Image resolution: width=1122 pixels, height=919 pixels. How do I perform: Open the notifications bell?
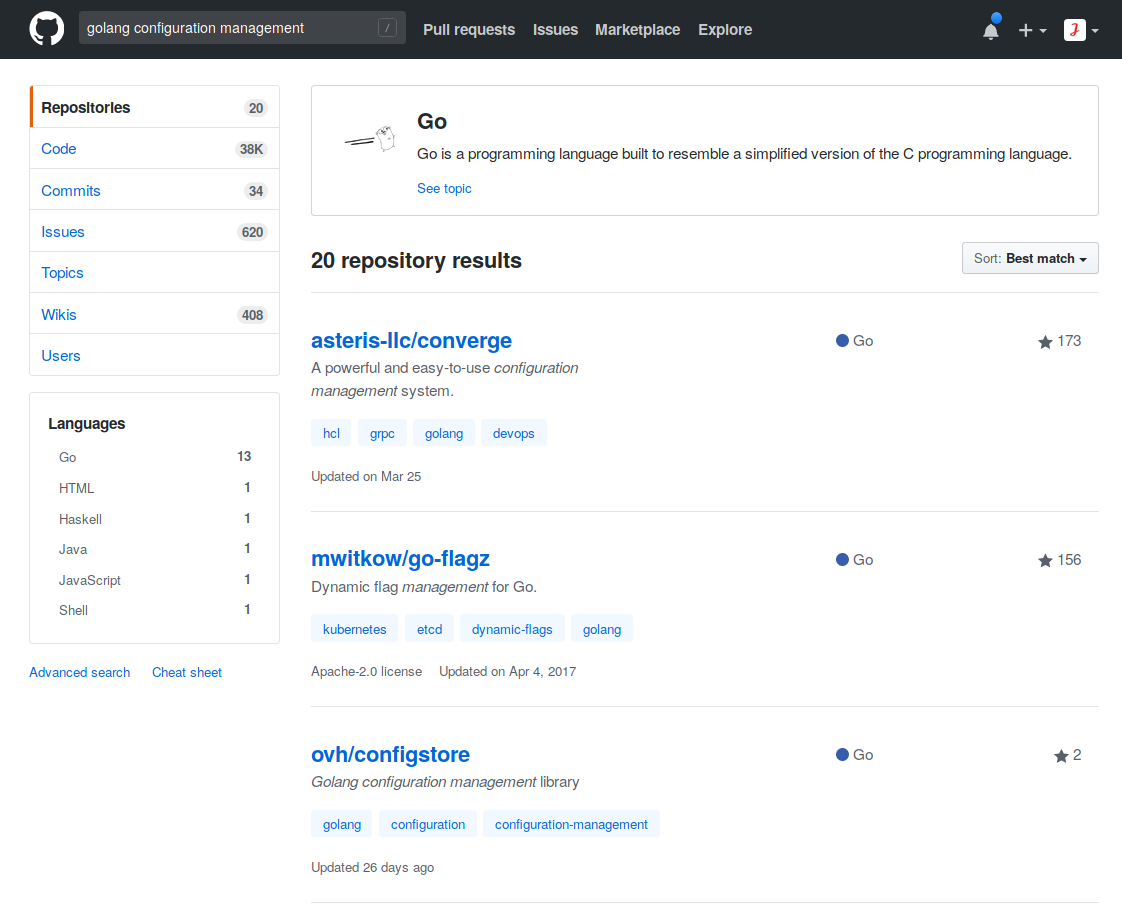tap(991, 29)
